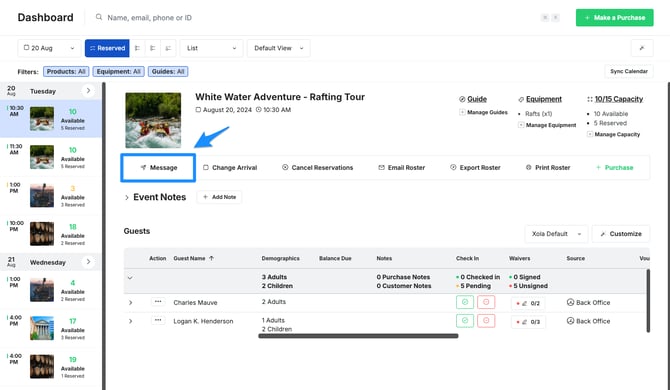Open the Equipment heading link
670x390 pixels.
[544, 99]
